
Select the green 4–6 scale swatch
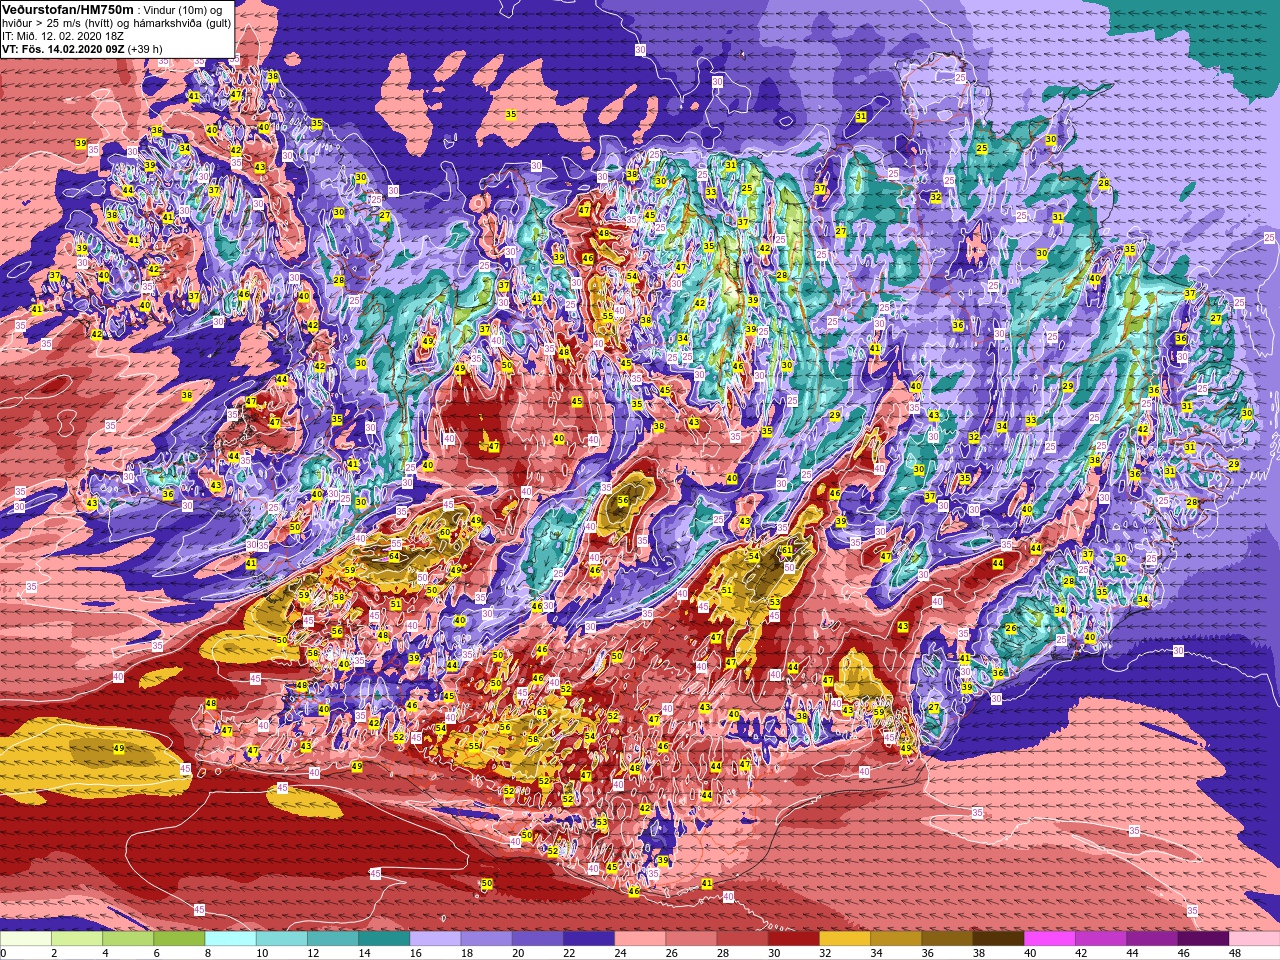127,938
